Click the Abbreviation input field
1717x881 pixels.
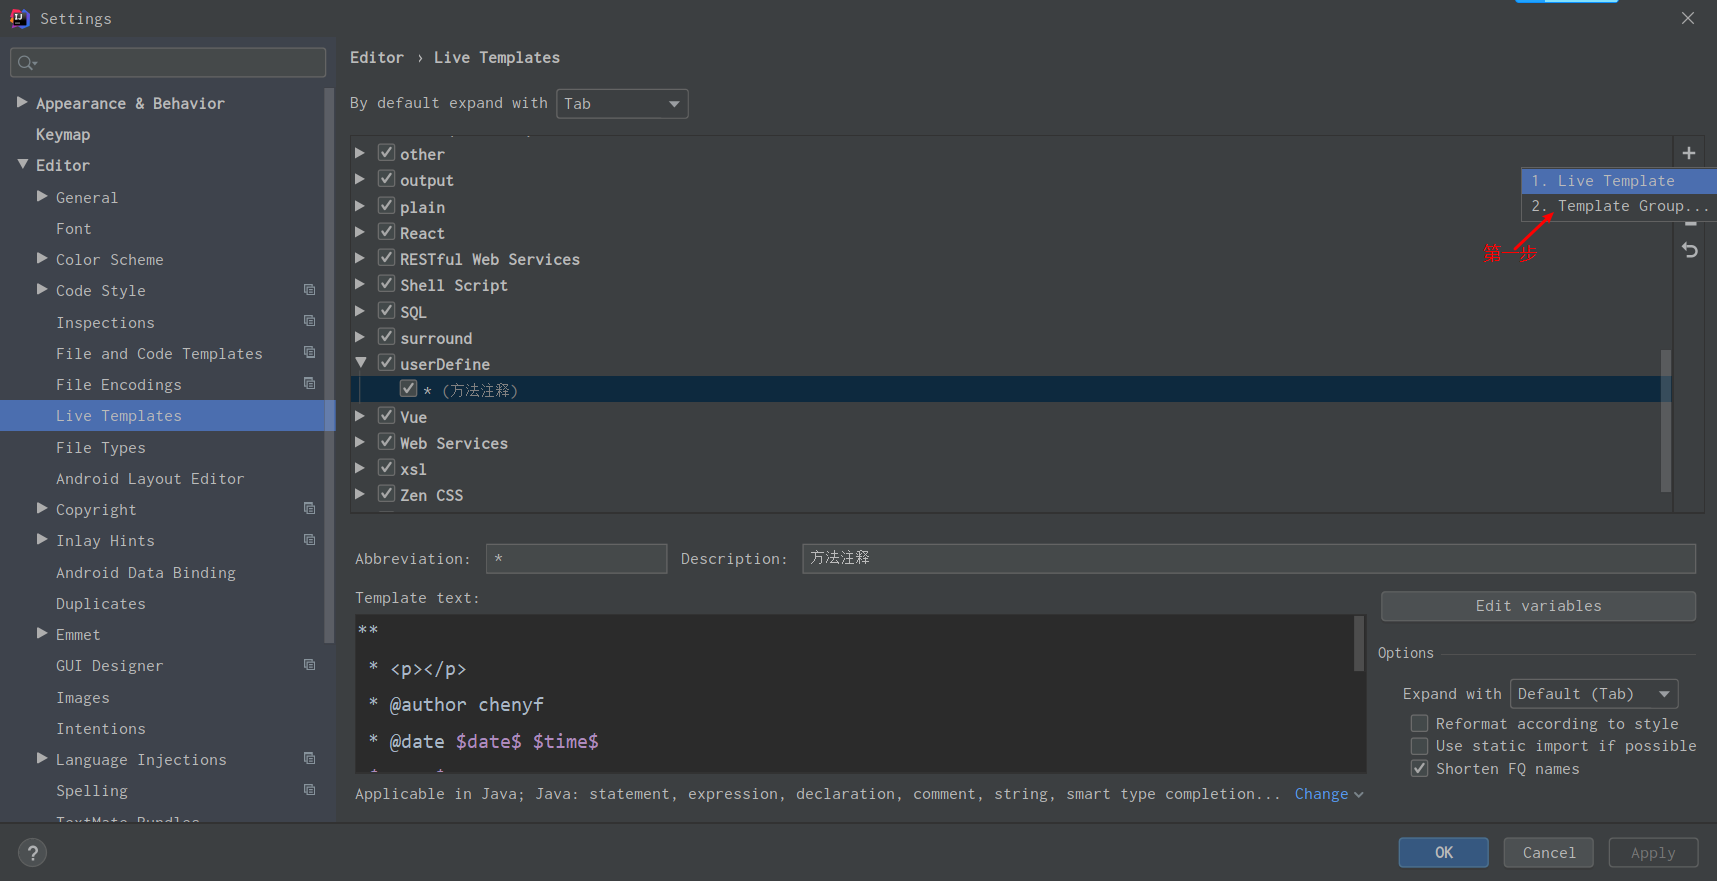pos(576,558)
